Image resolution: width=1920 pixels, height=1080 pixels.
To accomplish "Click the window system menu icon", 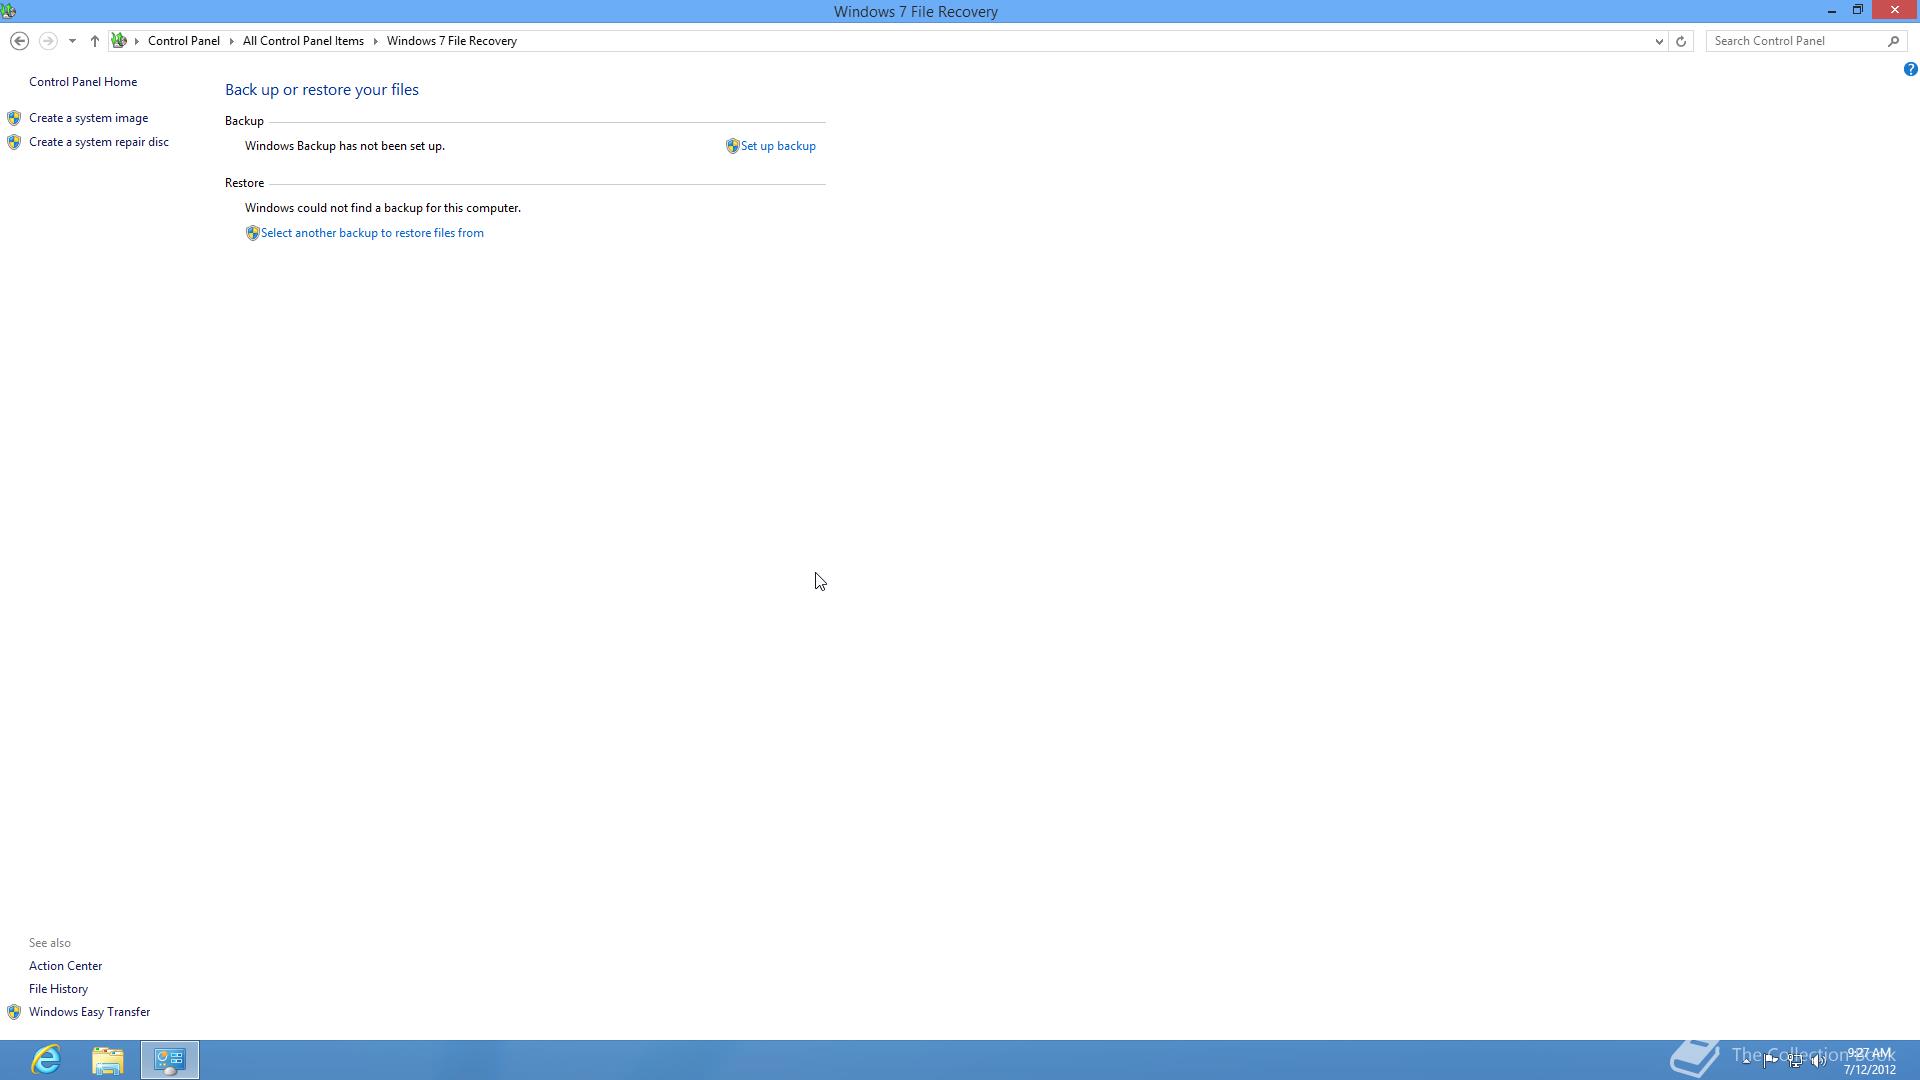I will pyautogui.click(x=8, y=11).
